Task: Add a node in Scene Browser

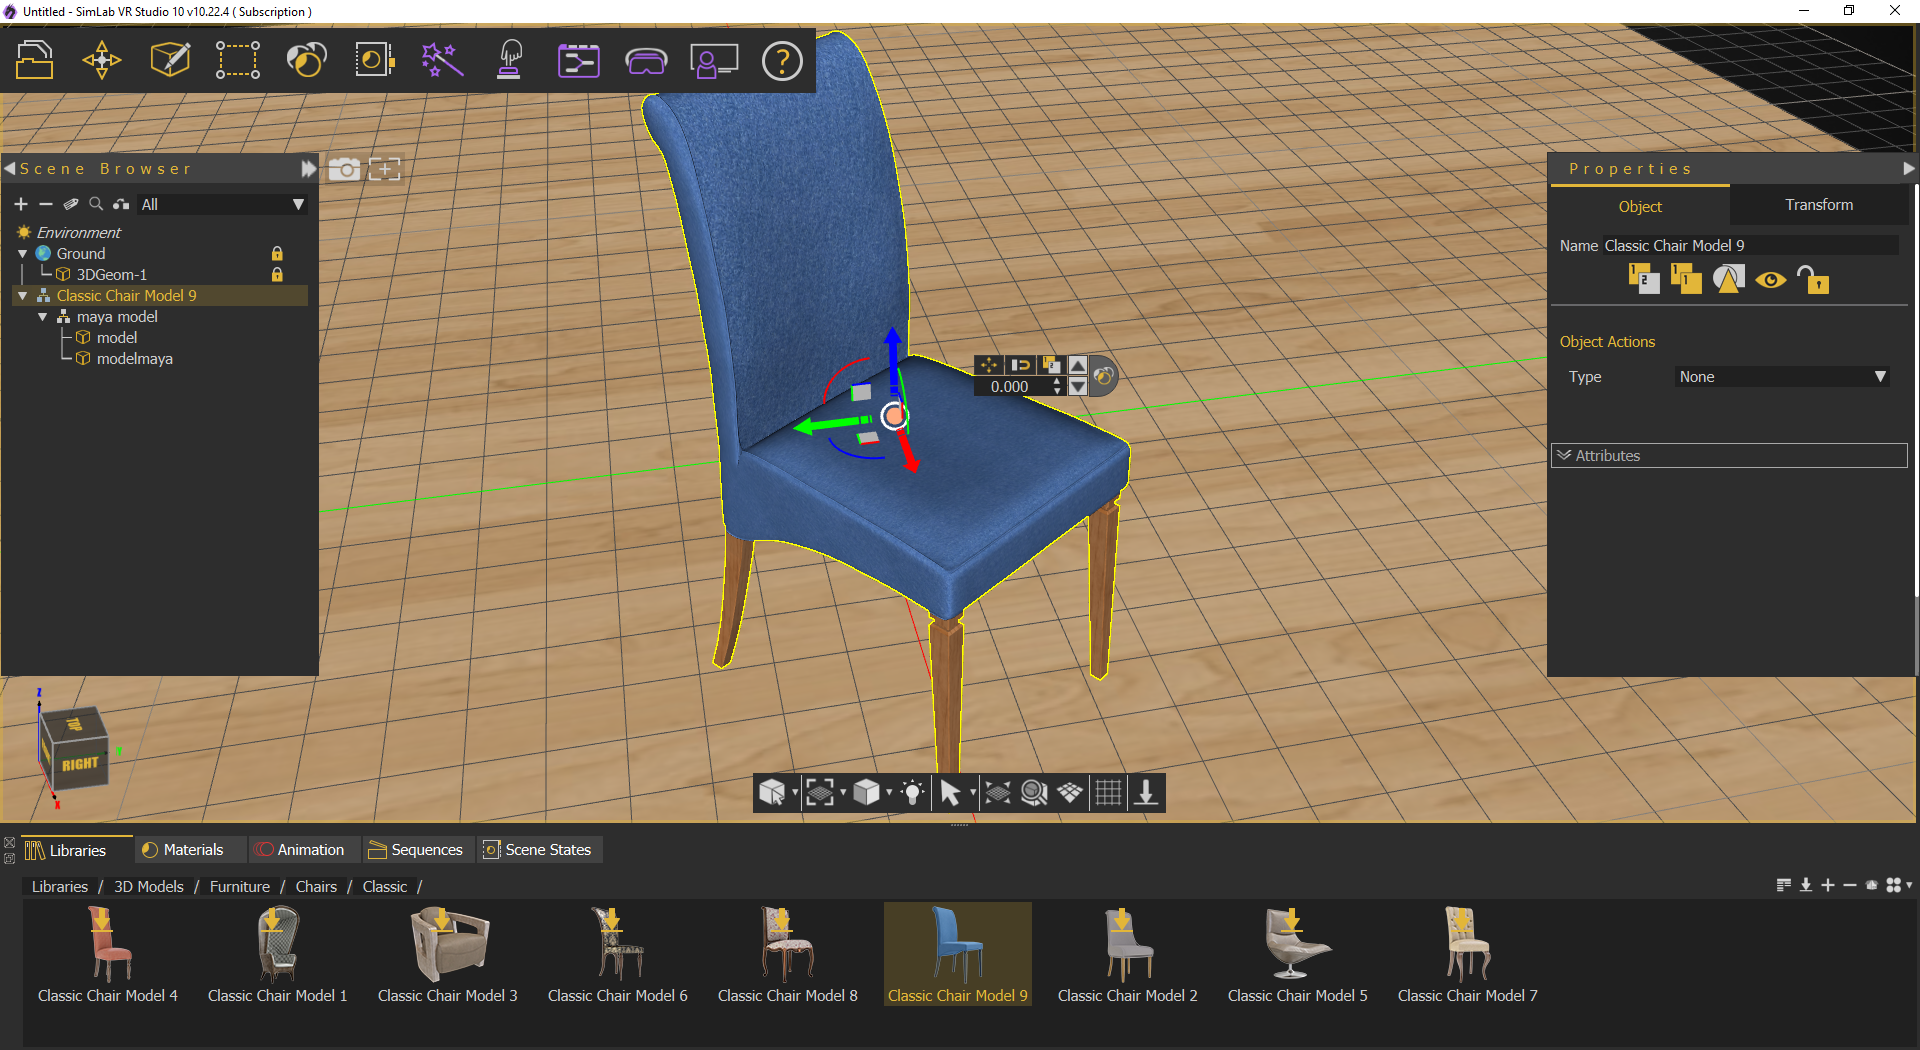Action: click(x=21, y=204)
